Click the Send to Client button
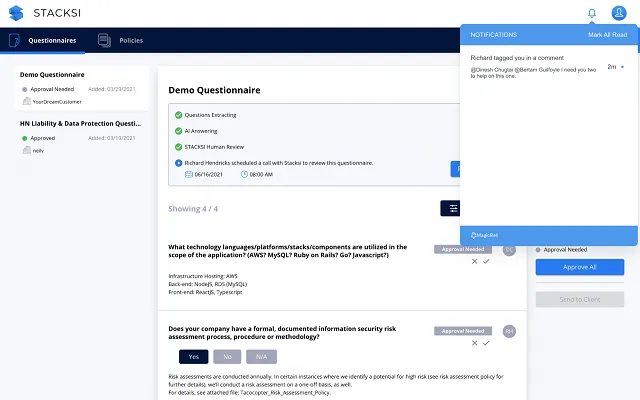 point(580,300)
